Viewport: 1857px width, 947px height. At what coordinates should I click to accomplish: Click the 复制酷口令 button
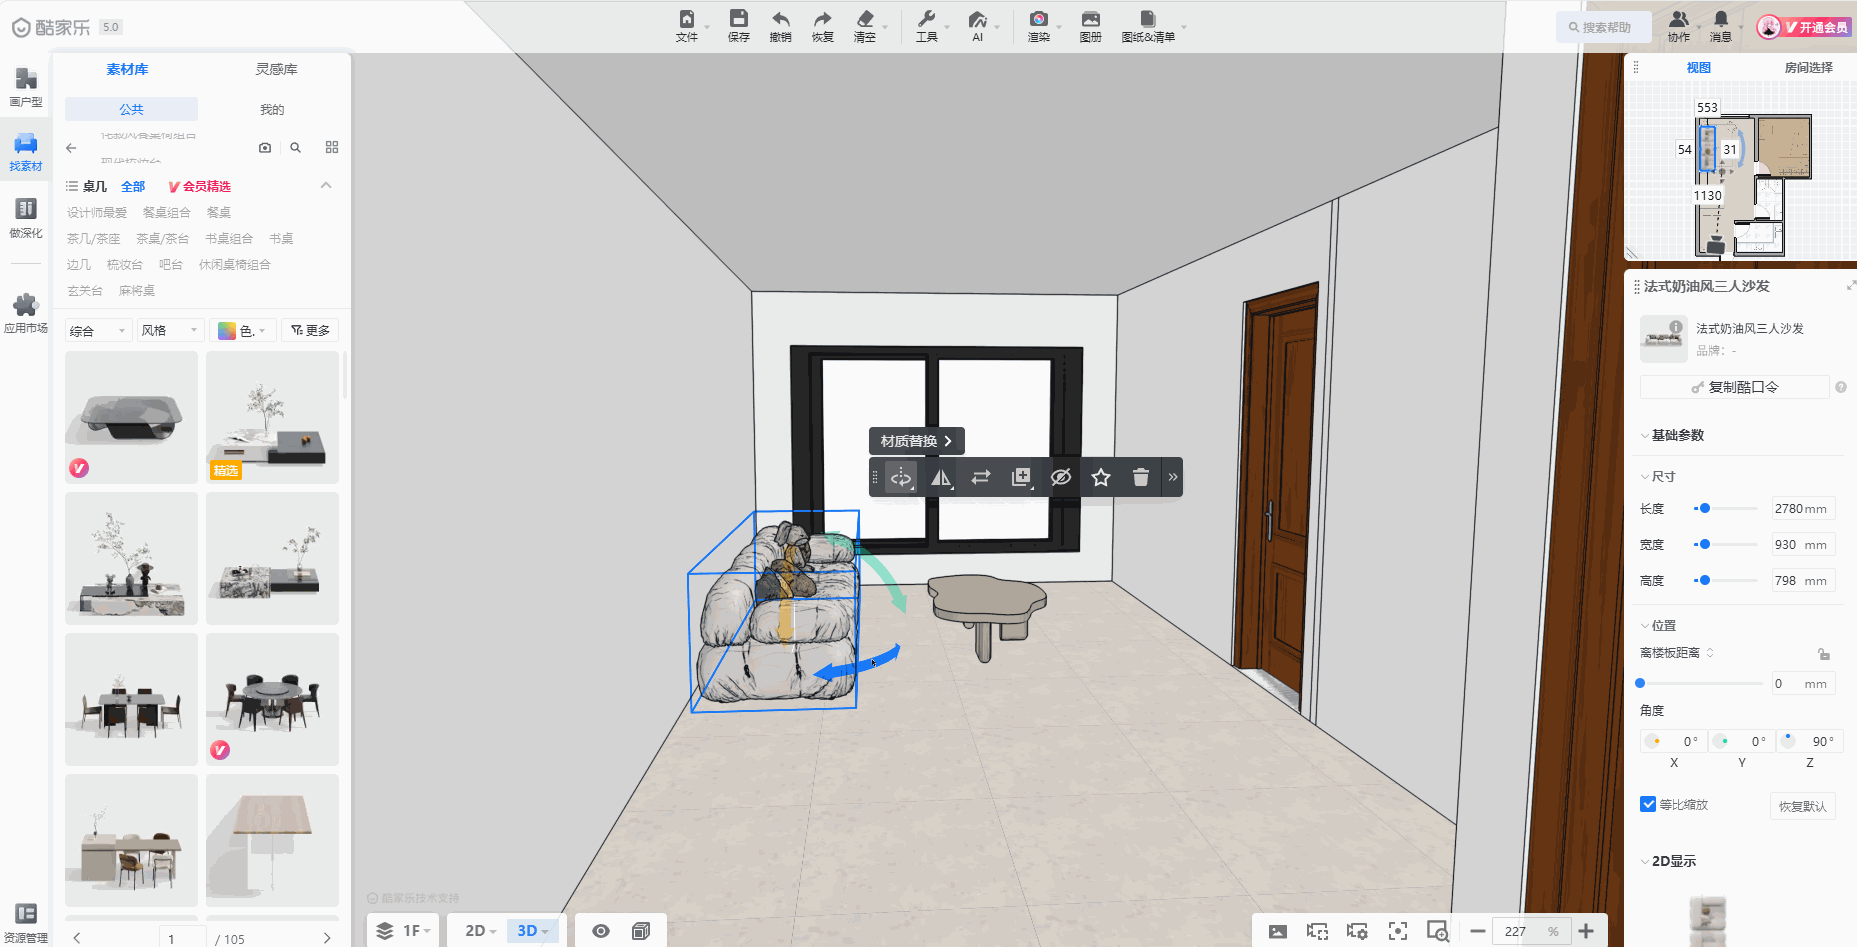[1734, 387]
